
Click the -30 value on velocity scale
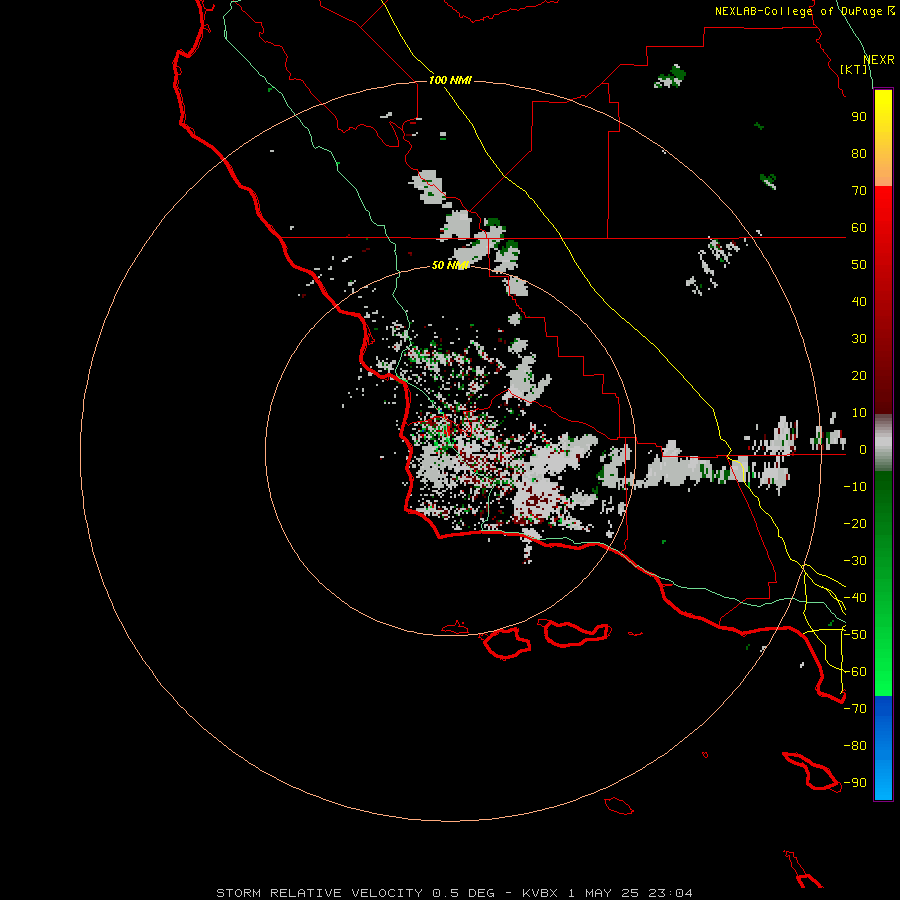[855, 561]
